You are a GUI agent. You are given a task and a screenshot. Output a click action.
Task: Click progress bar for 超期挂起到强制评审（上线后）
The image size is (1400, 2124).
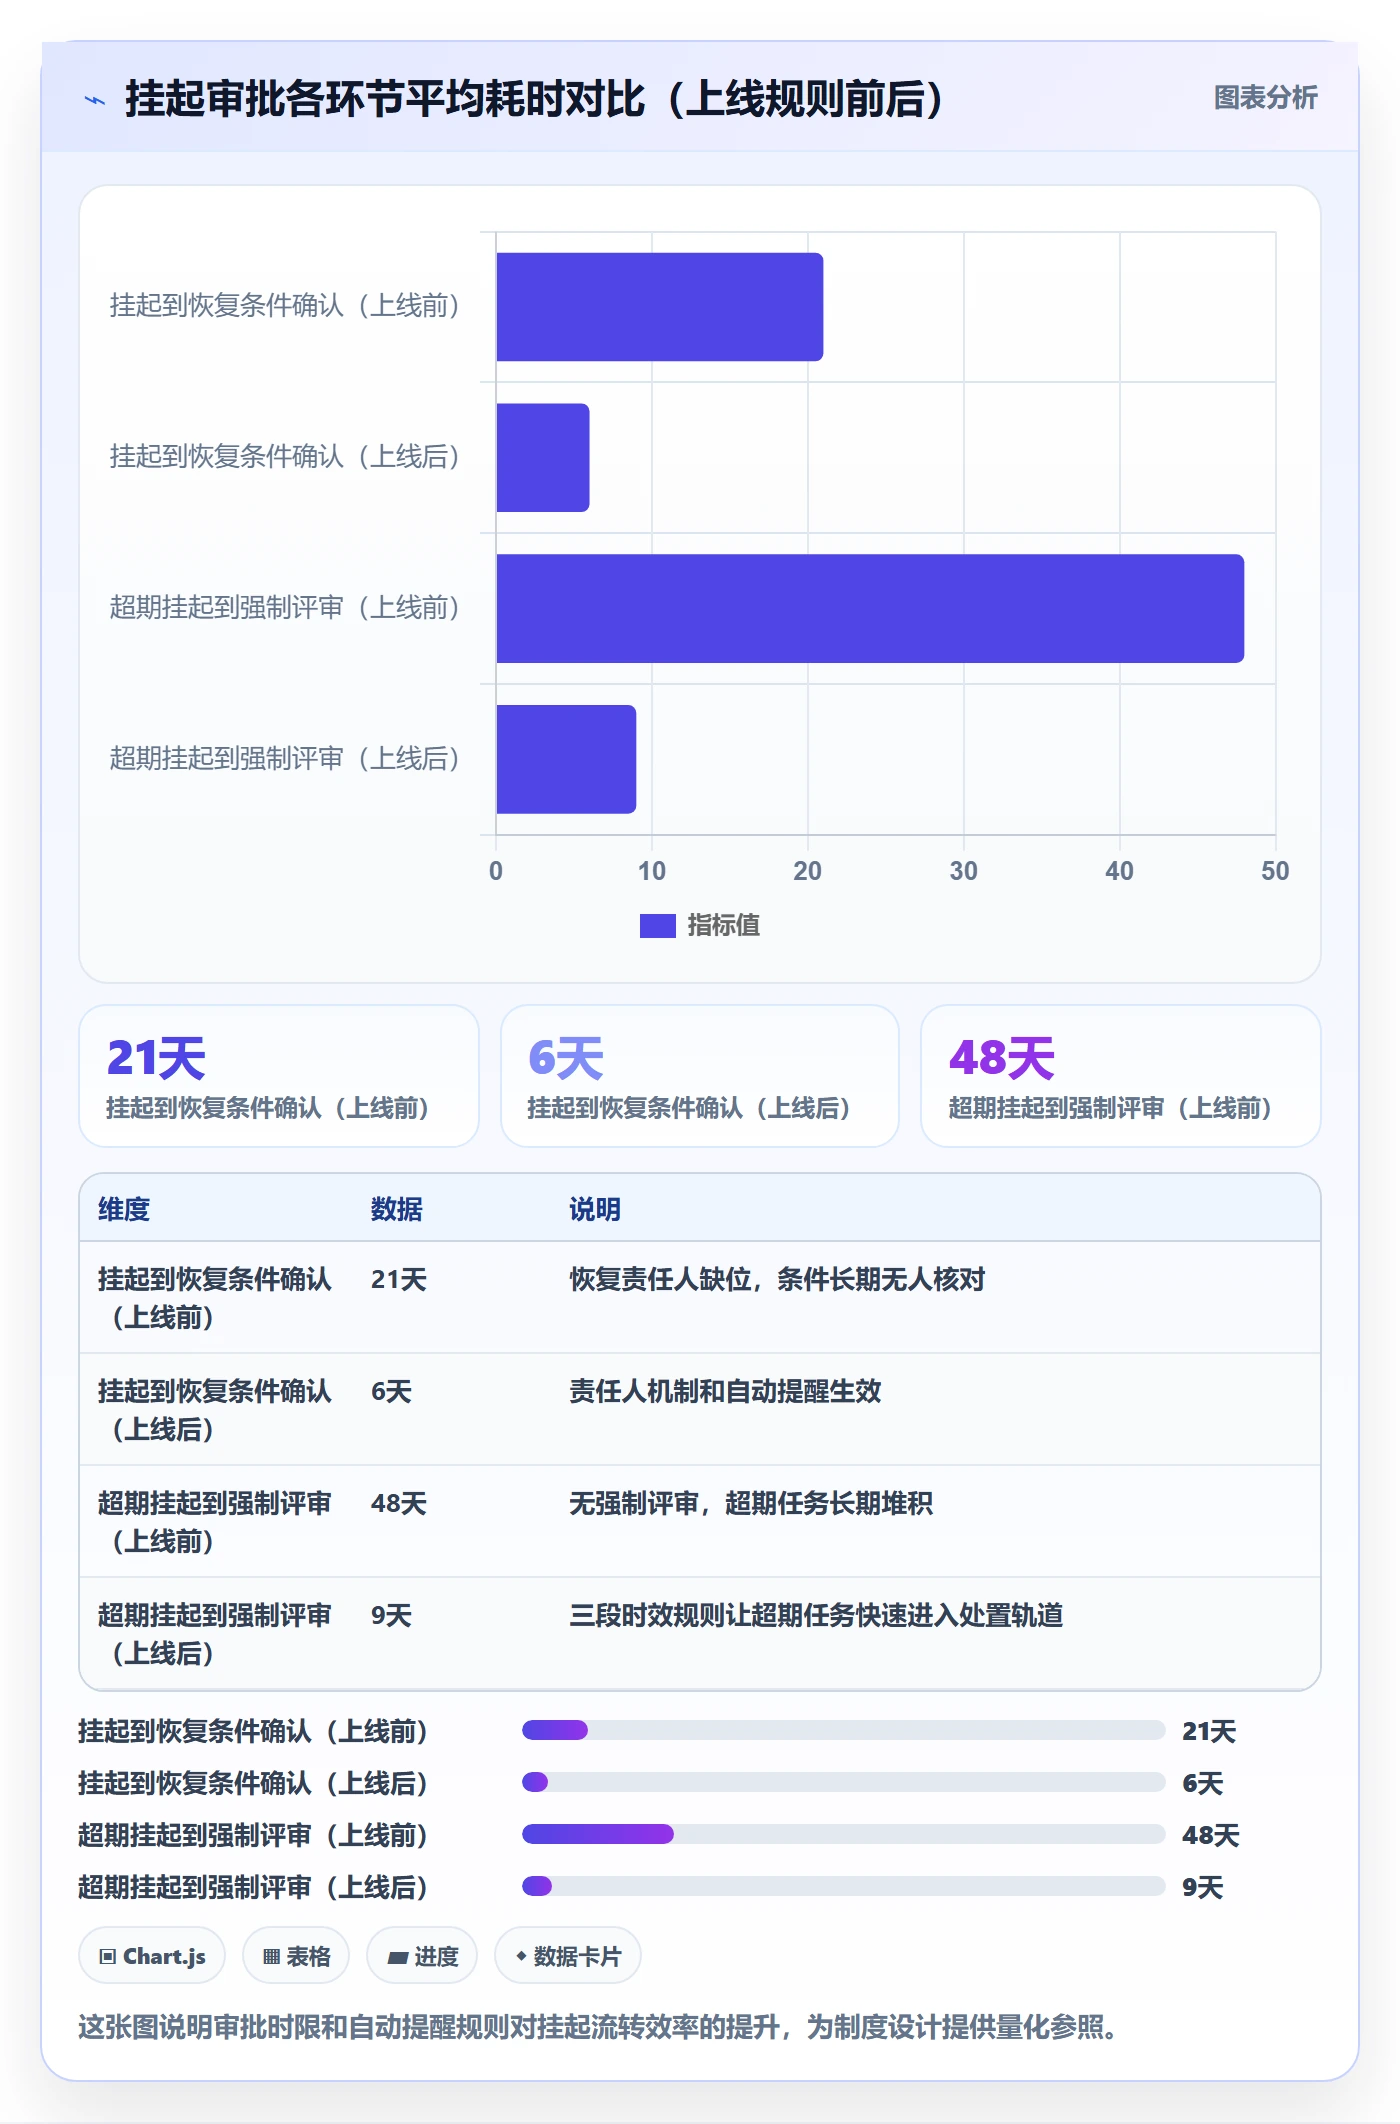[x=843, y=1886]
